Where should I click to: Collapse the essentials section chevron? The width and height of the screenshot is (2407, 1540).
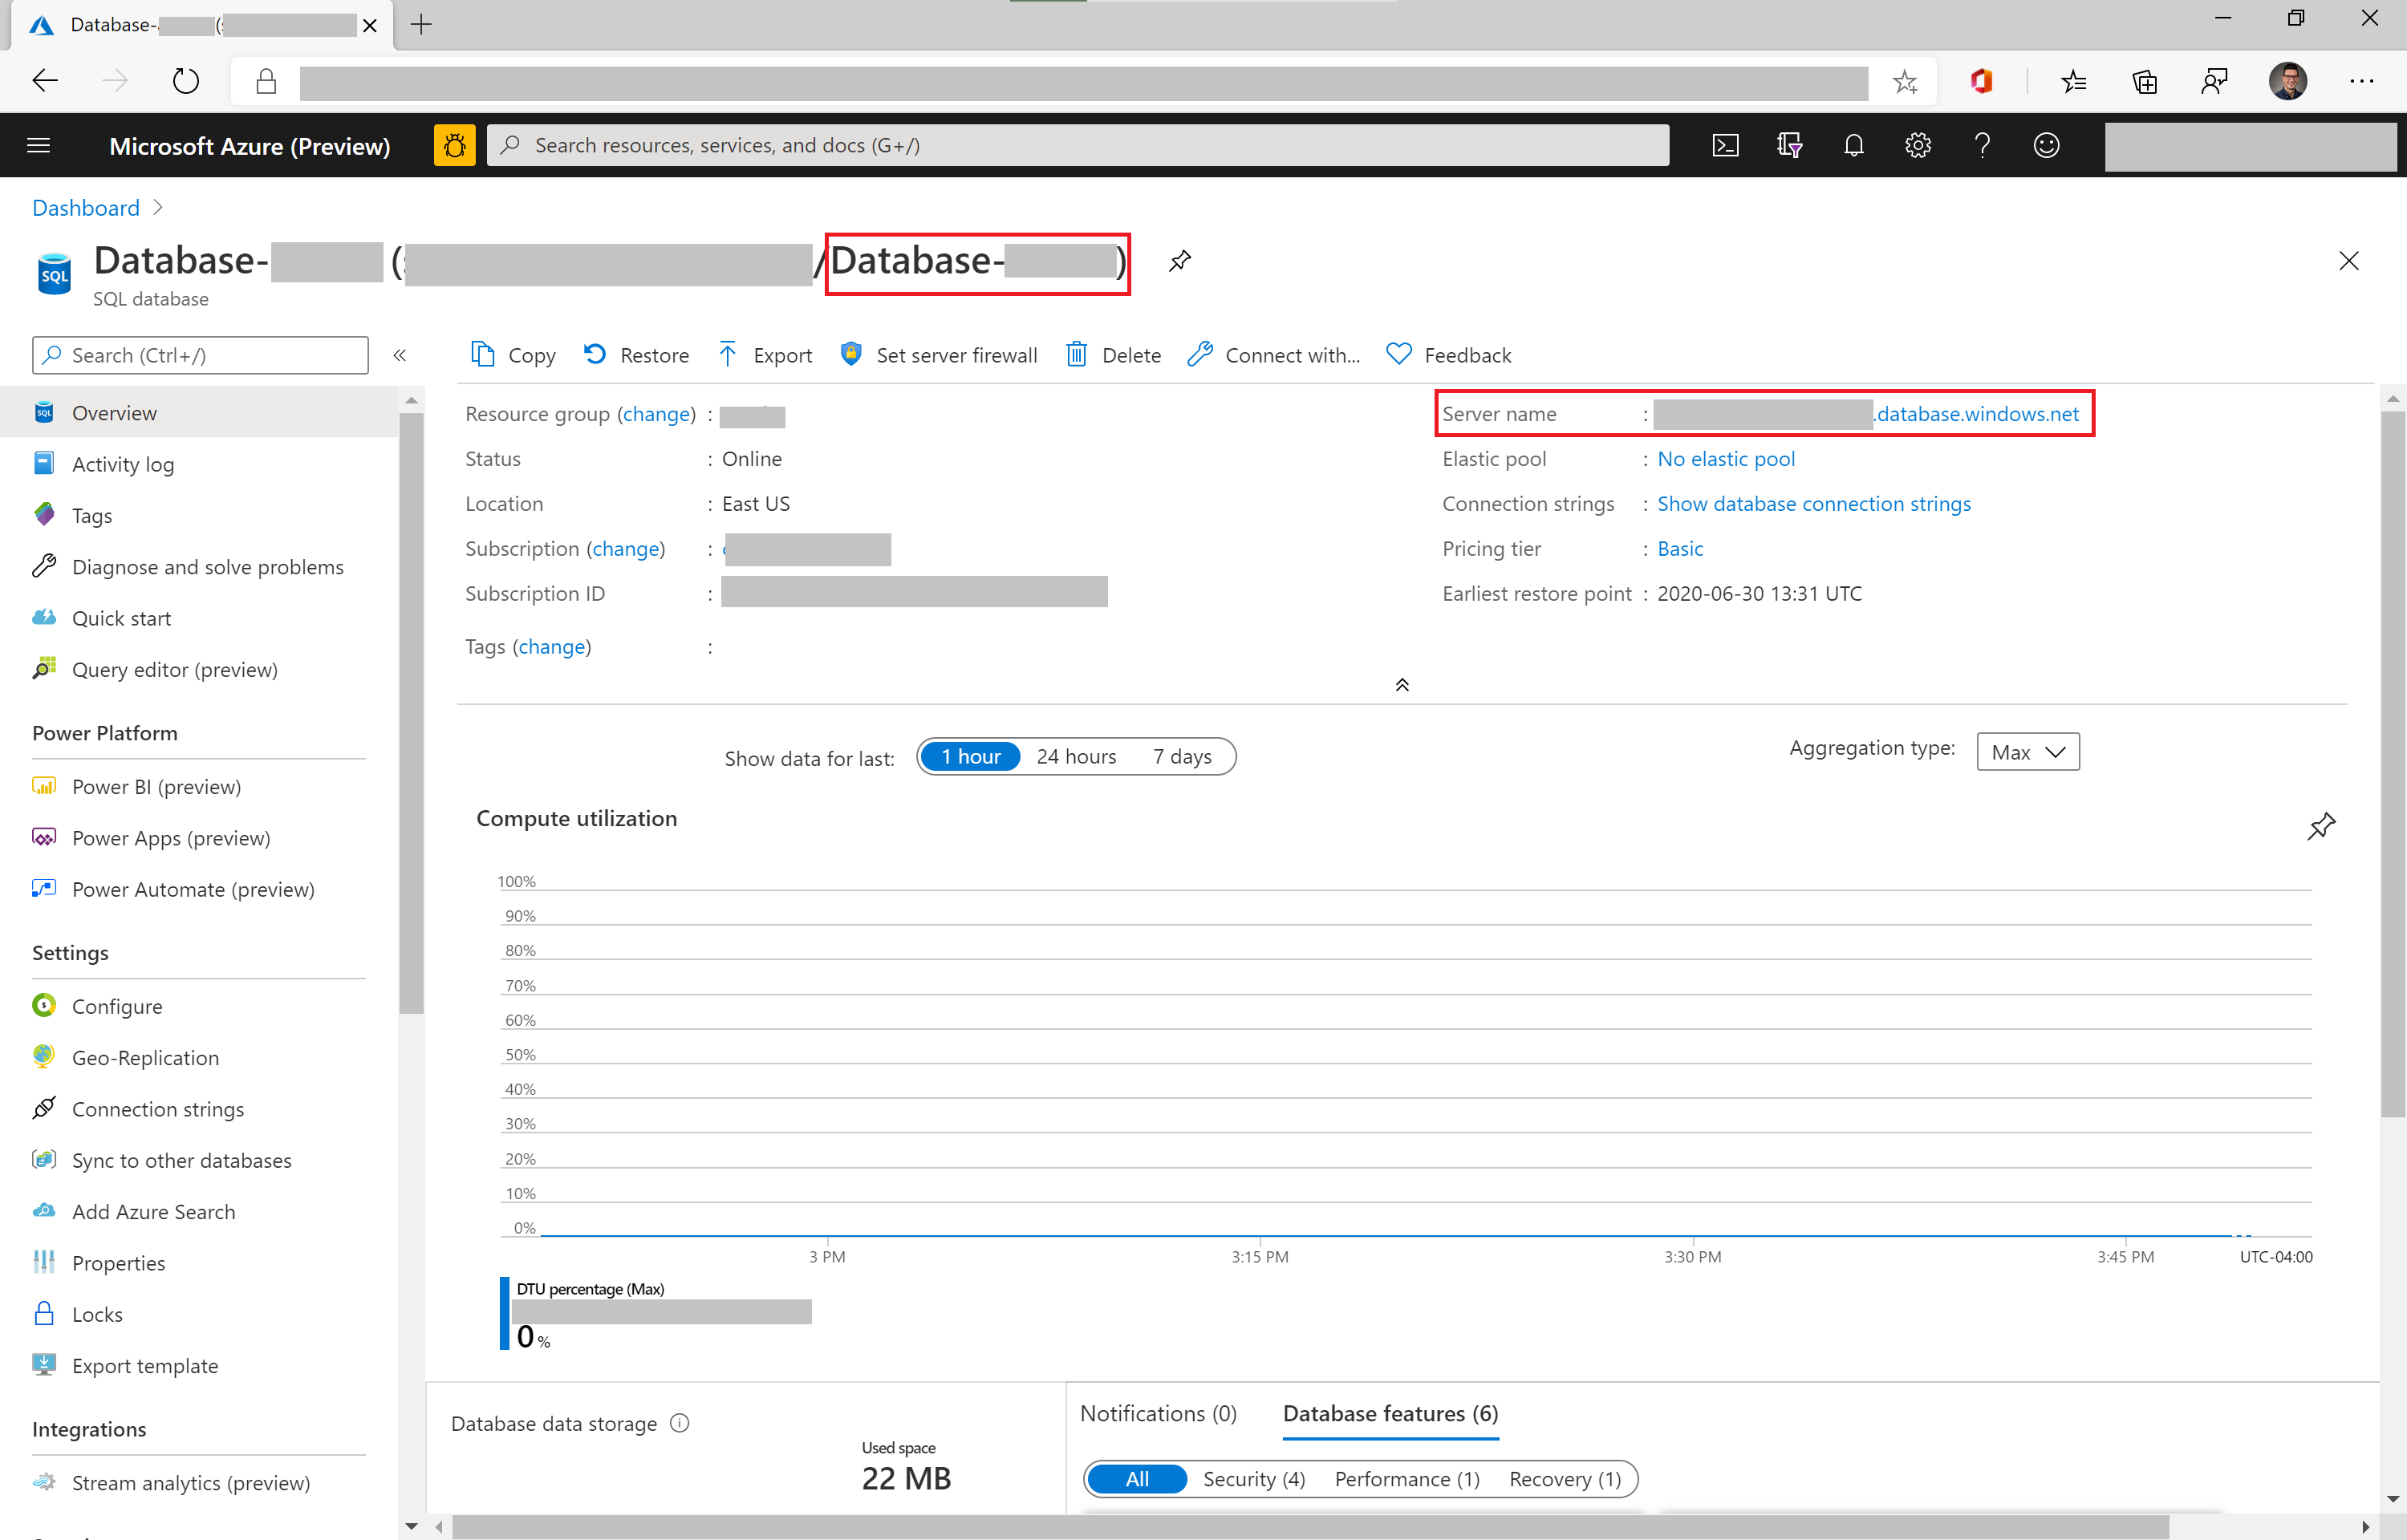(1402, 685)
